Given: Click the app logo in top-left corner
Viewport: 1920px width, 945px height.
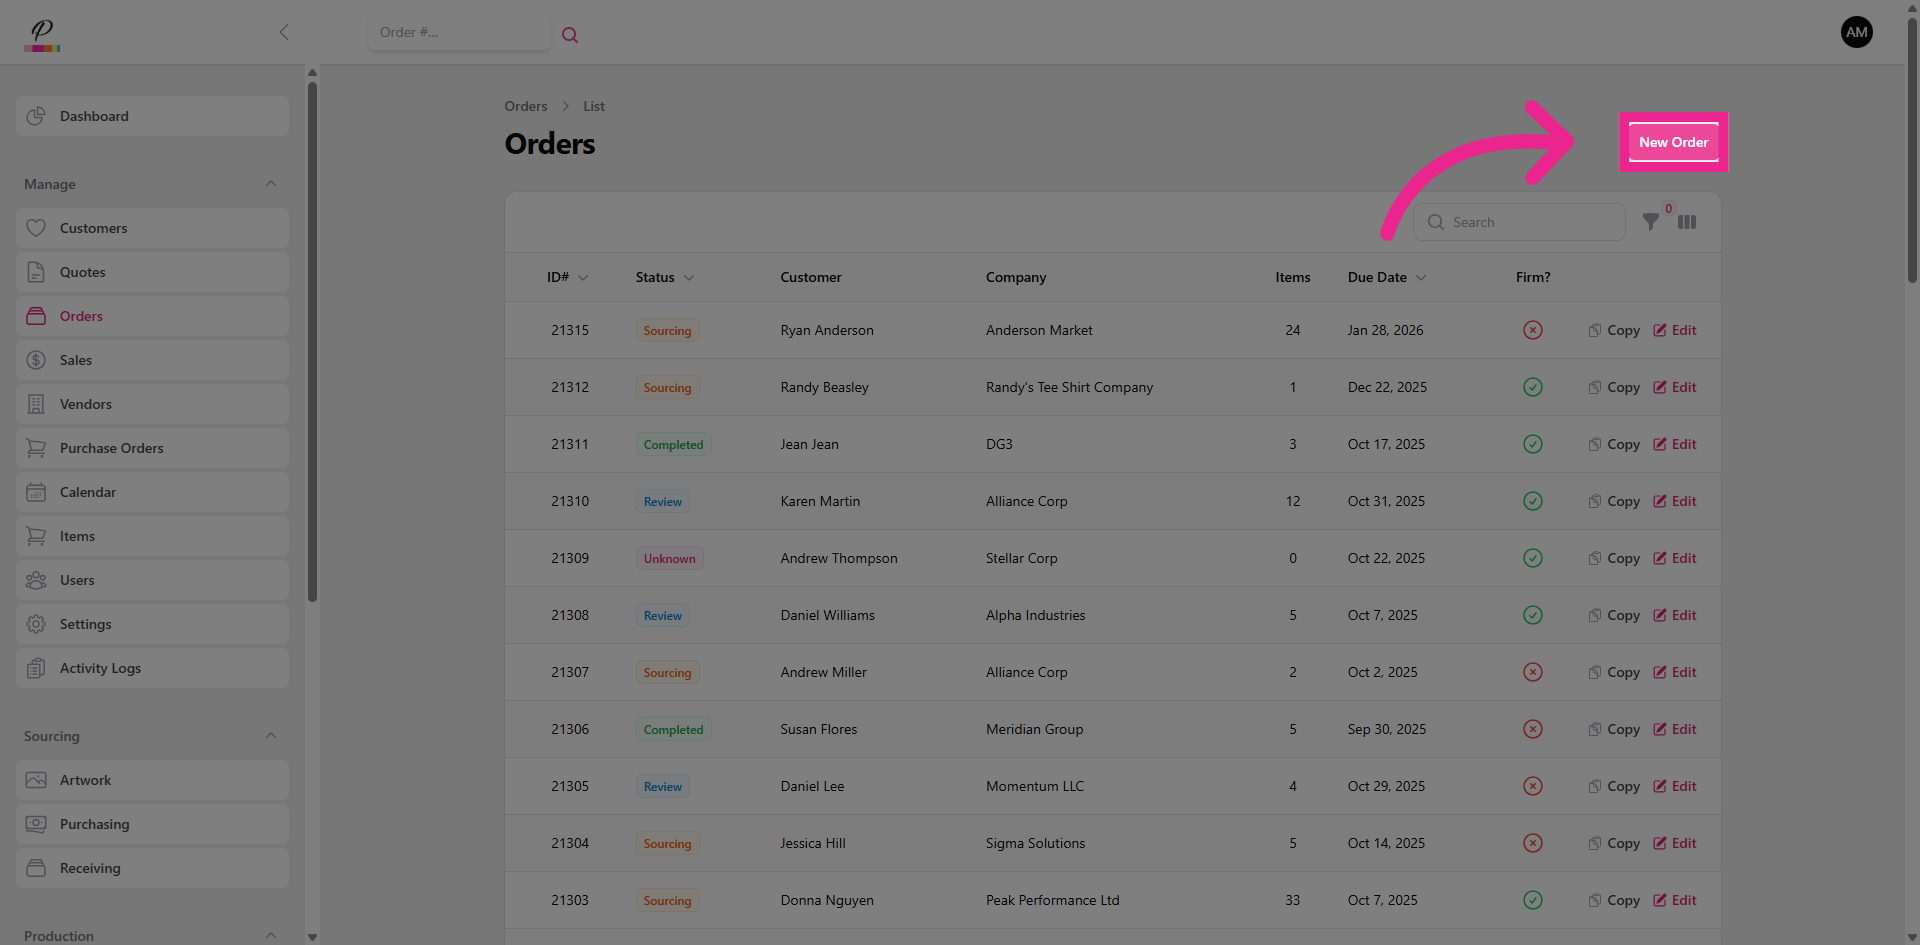Looking at the screenshot, I should pyautogui.click(x=42, y=33).
